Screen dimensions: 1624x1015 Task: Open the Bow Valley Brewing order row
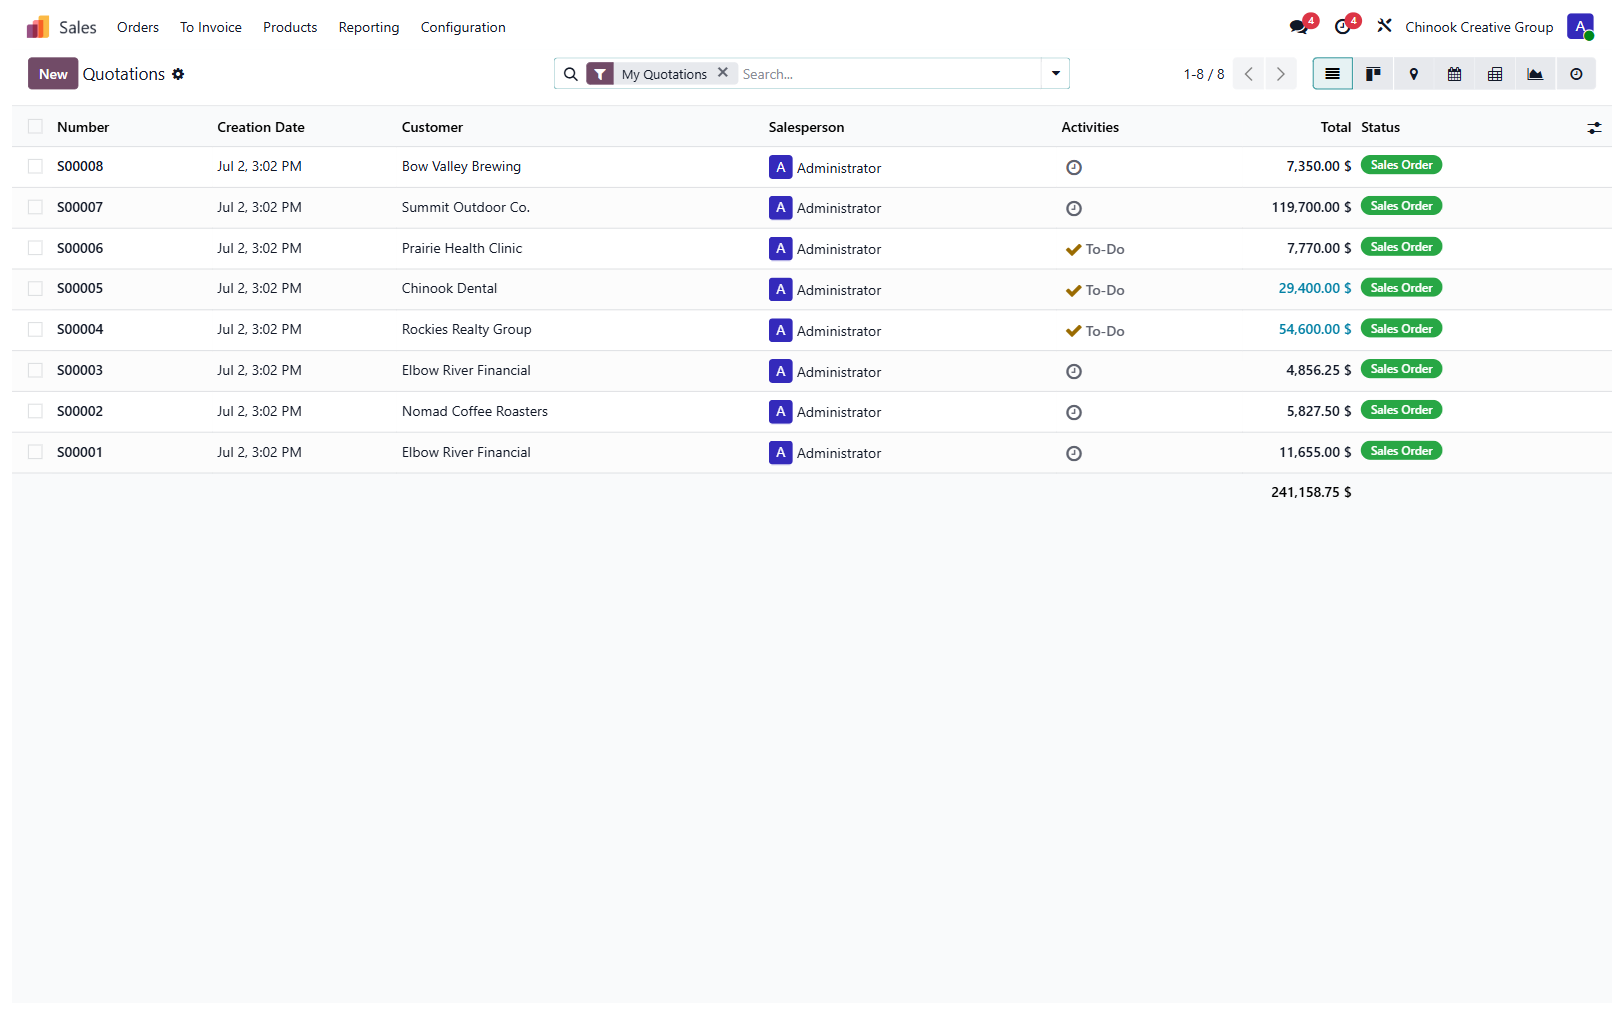pos(812,167)
